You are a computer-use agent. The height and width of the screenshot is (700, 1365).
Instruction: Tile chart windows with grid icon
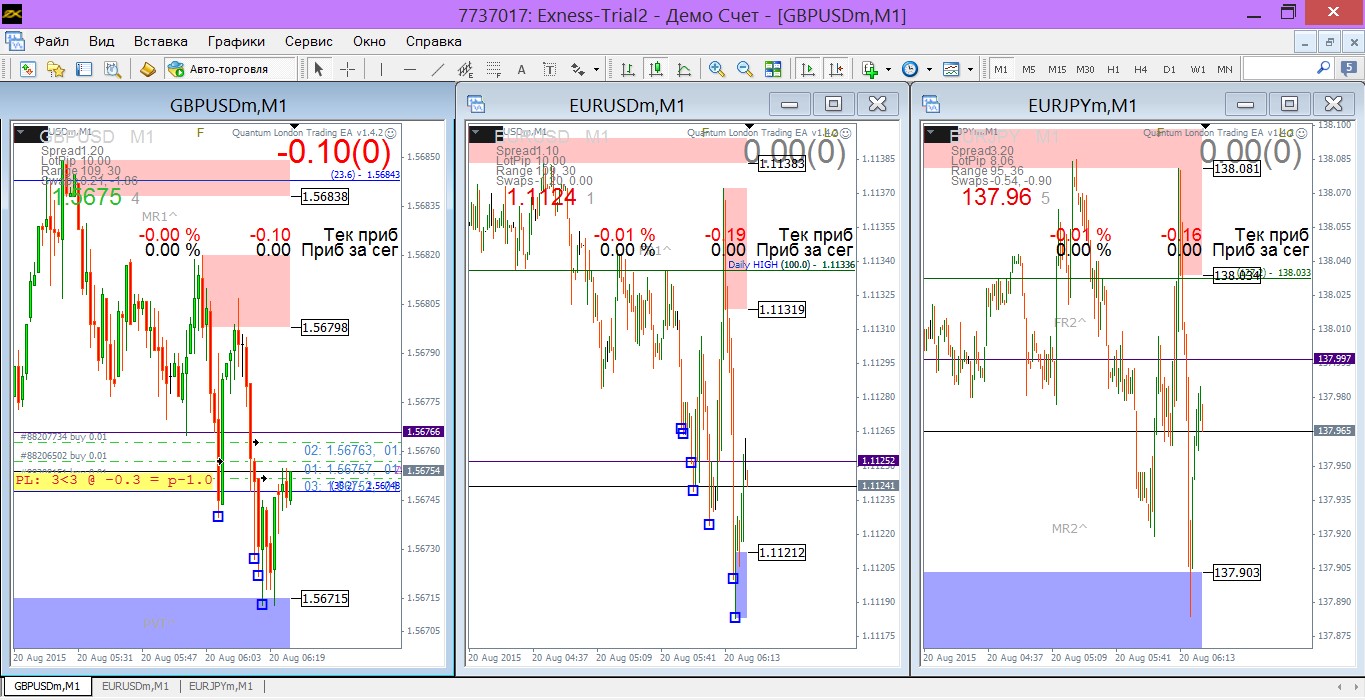point(773,69)
